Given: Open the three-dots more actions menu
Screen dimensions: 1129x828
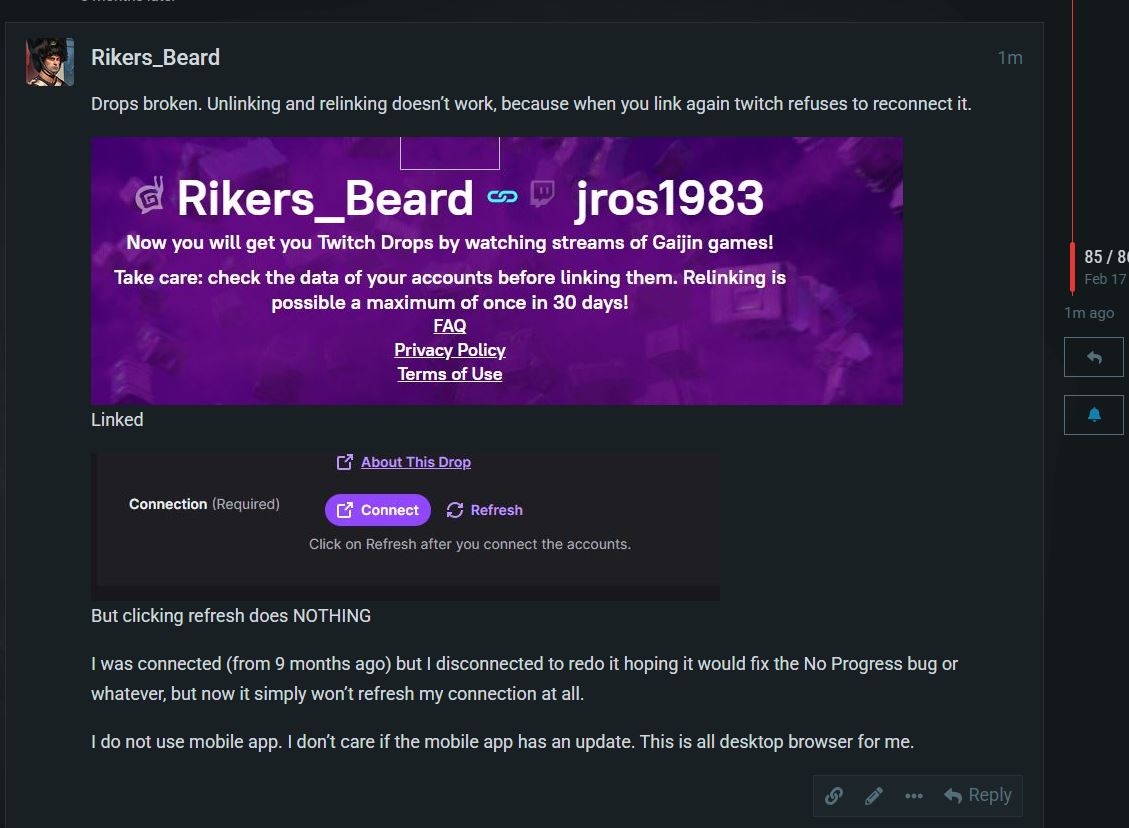Looking at the screenshot, I should click(x=914, y=796).
